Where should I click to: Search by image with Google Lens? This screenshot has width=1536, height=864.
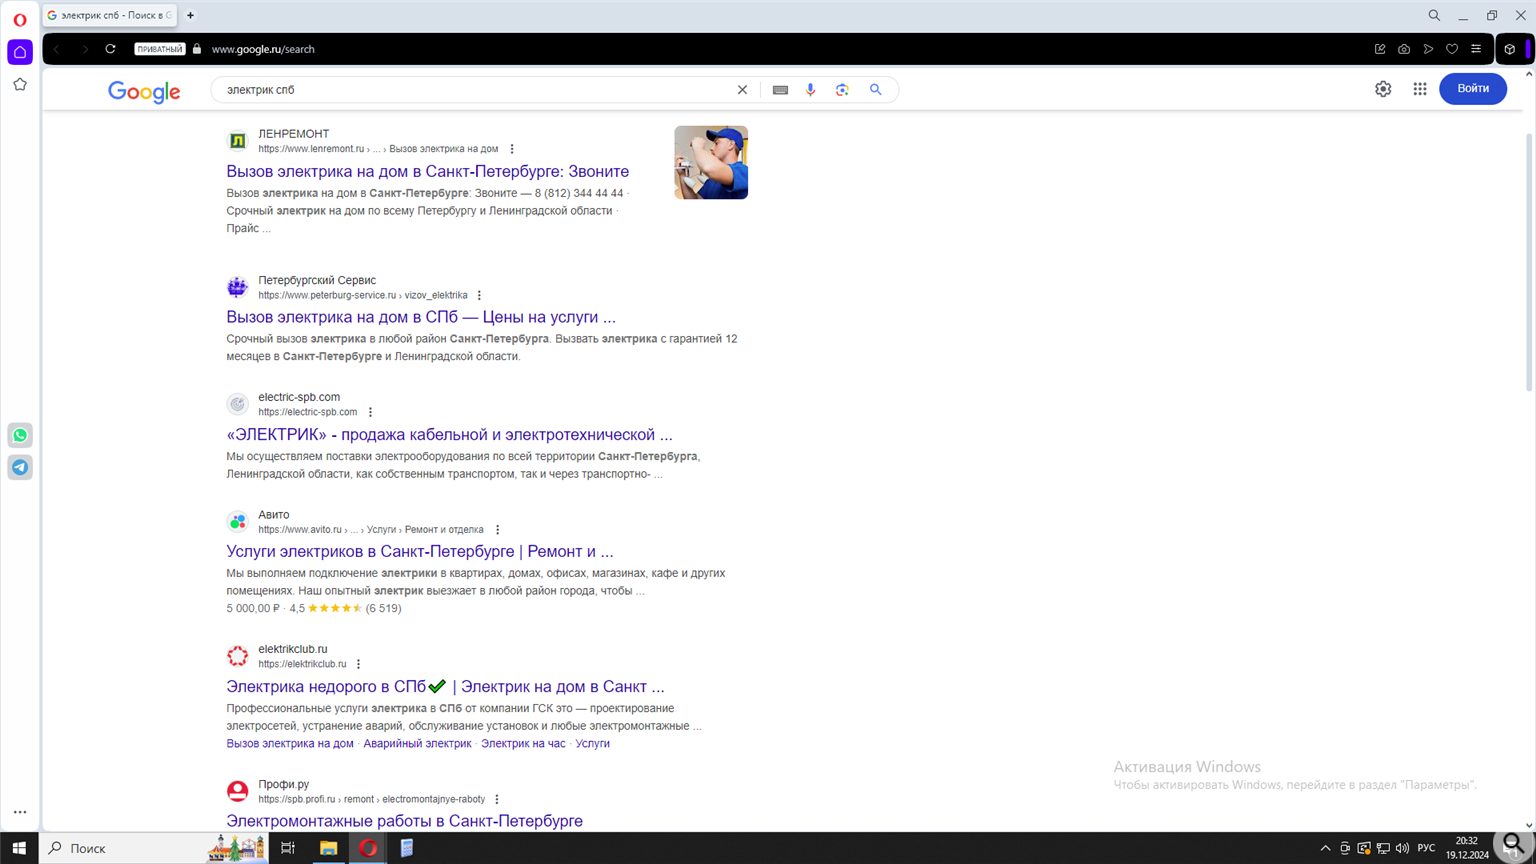click(x=842, y=90)
